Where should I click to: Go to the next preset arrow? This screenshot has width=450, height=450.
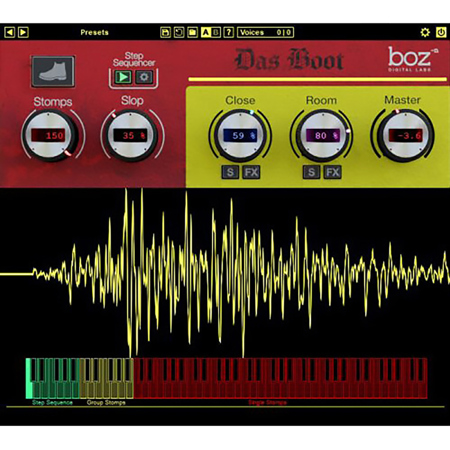(23, 32)
